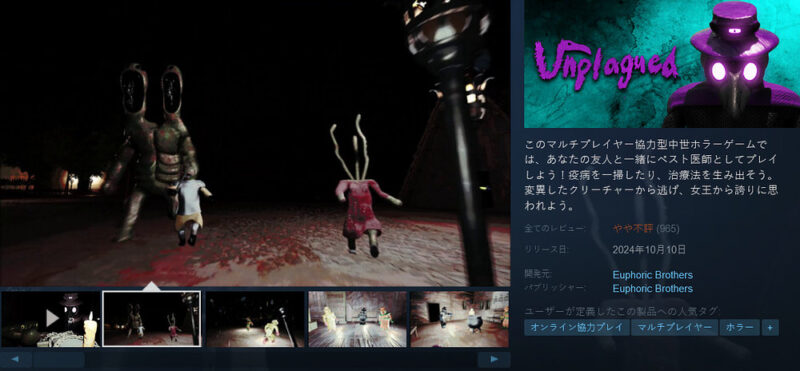Click the main screenshot to enlarge

(255, 143)
